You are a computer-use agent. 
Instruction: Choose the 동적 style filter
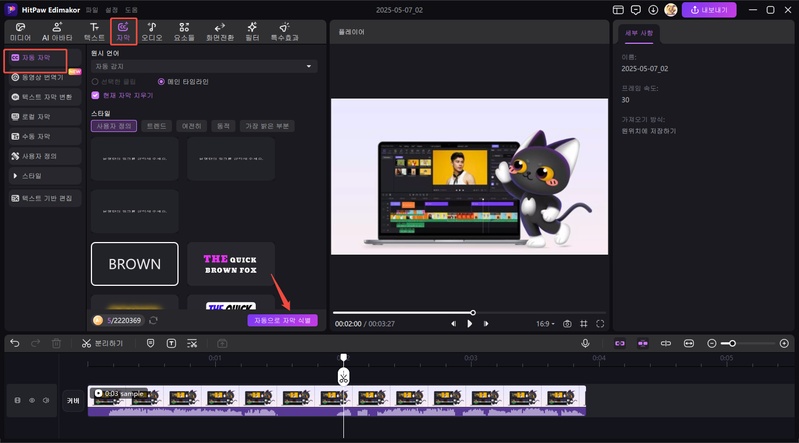point(223,126)
